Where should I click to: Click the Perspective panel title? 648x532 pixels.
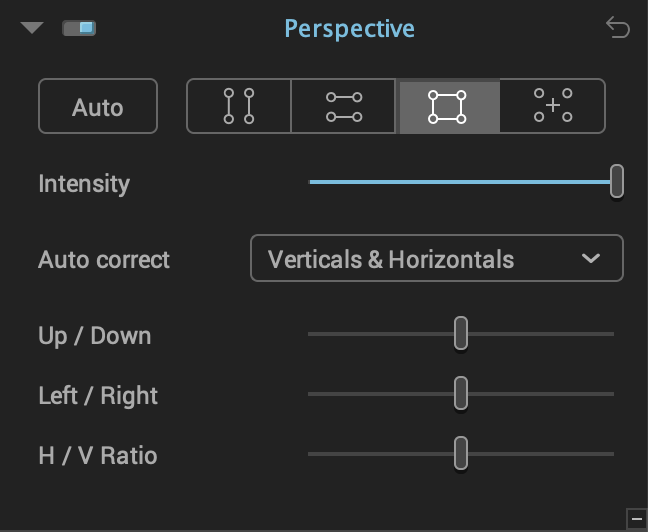point(350,29)
